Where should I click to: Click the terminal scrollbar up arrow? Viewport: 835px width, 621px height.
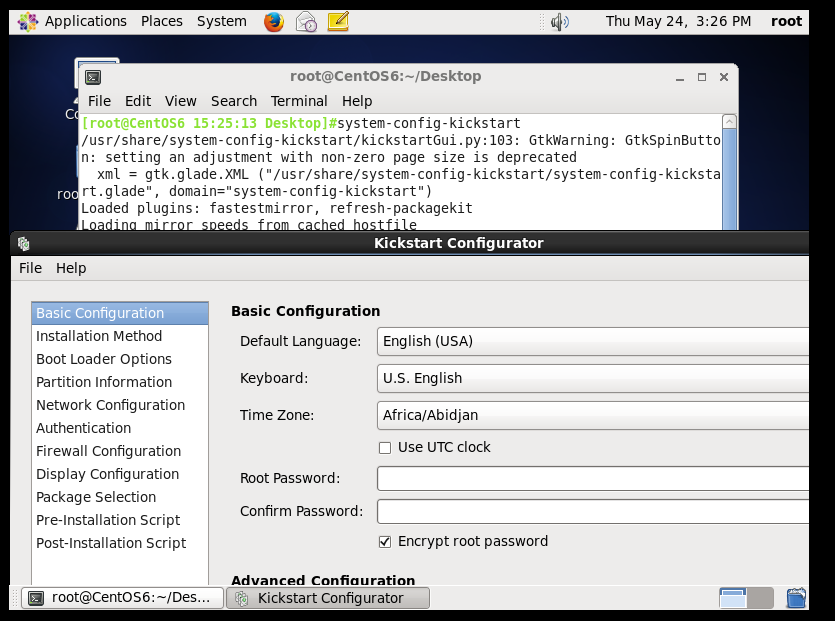[729, 121]
